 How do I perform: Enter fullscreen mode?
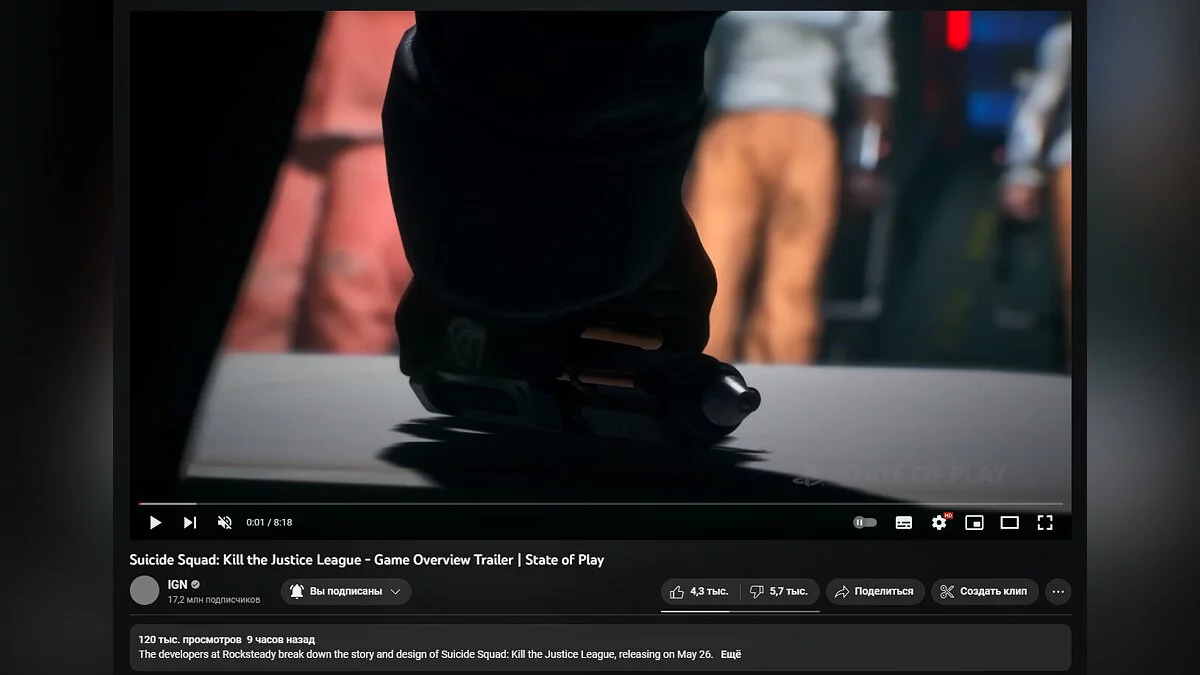[1045, 522]
